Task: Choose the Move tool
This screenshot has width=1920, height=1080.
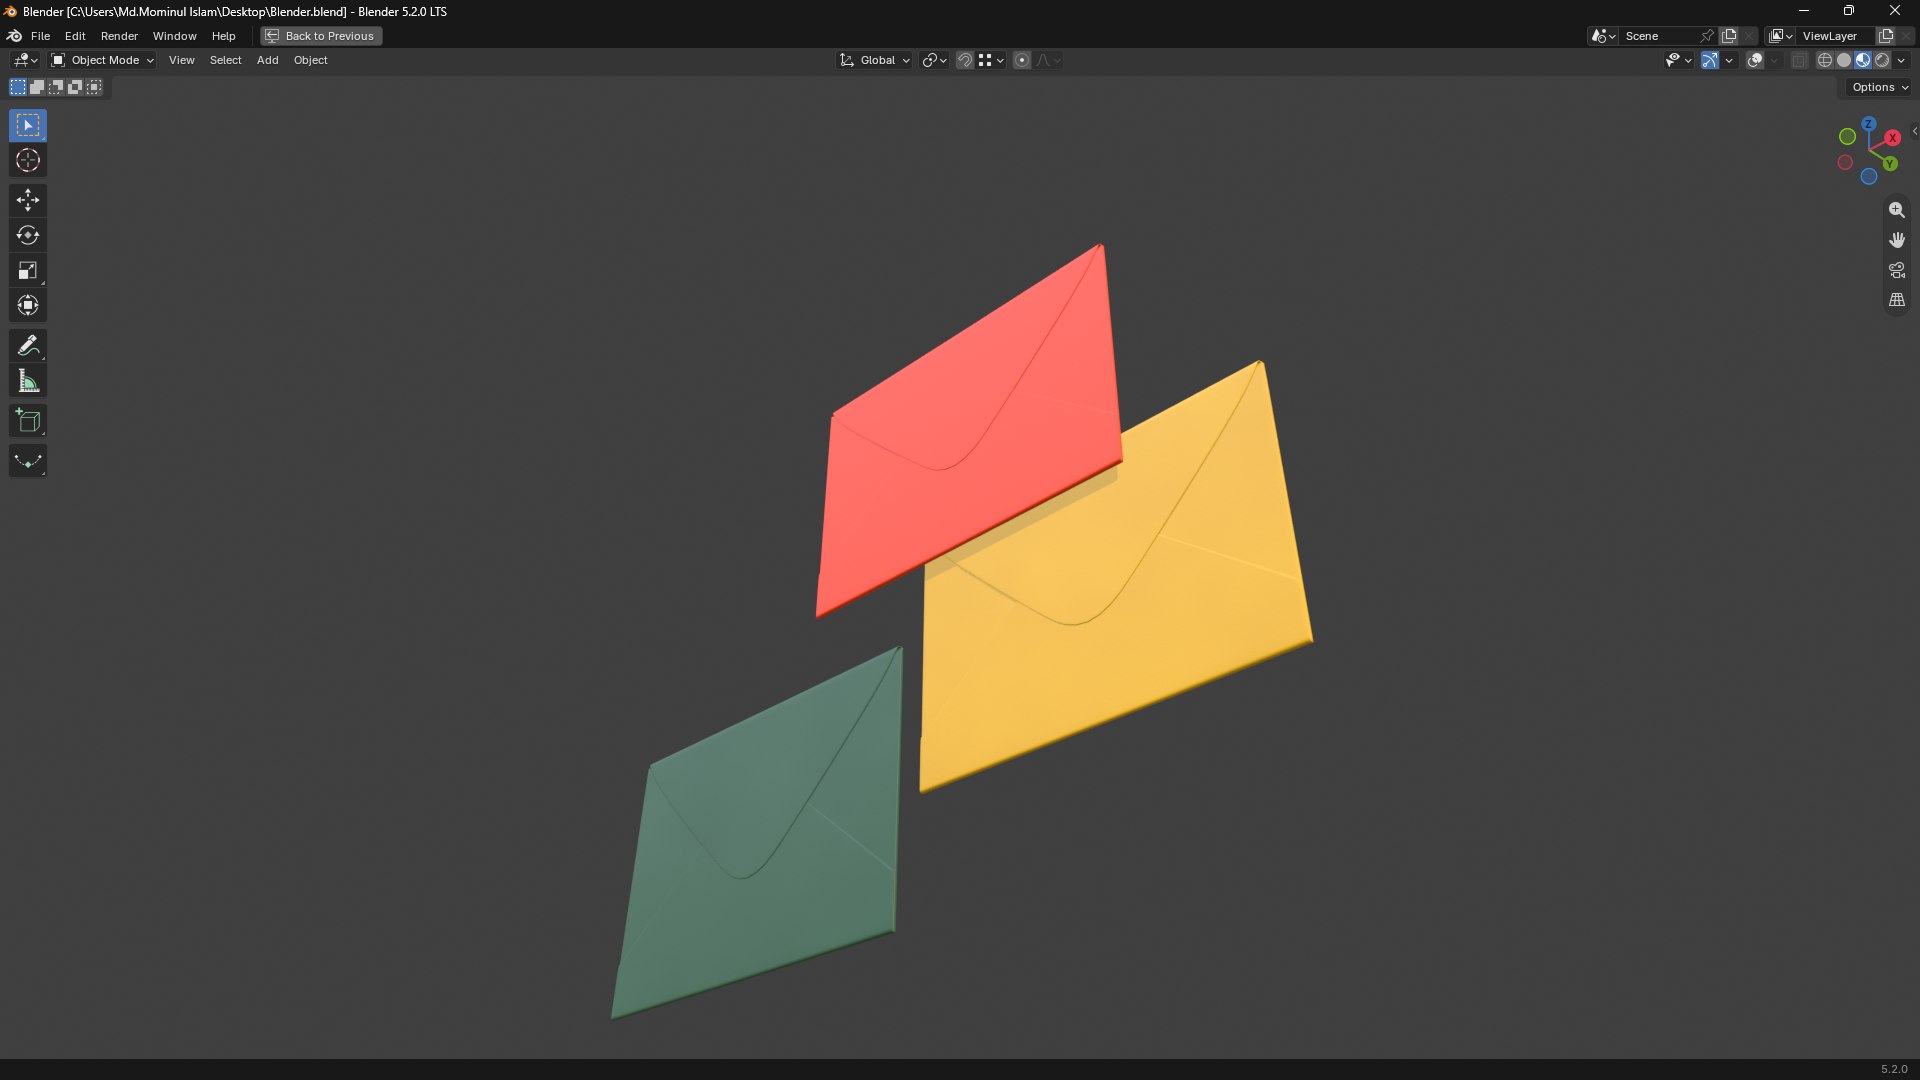Action: tap(28, 201)
